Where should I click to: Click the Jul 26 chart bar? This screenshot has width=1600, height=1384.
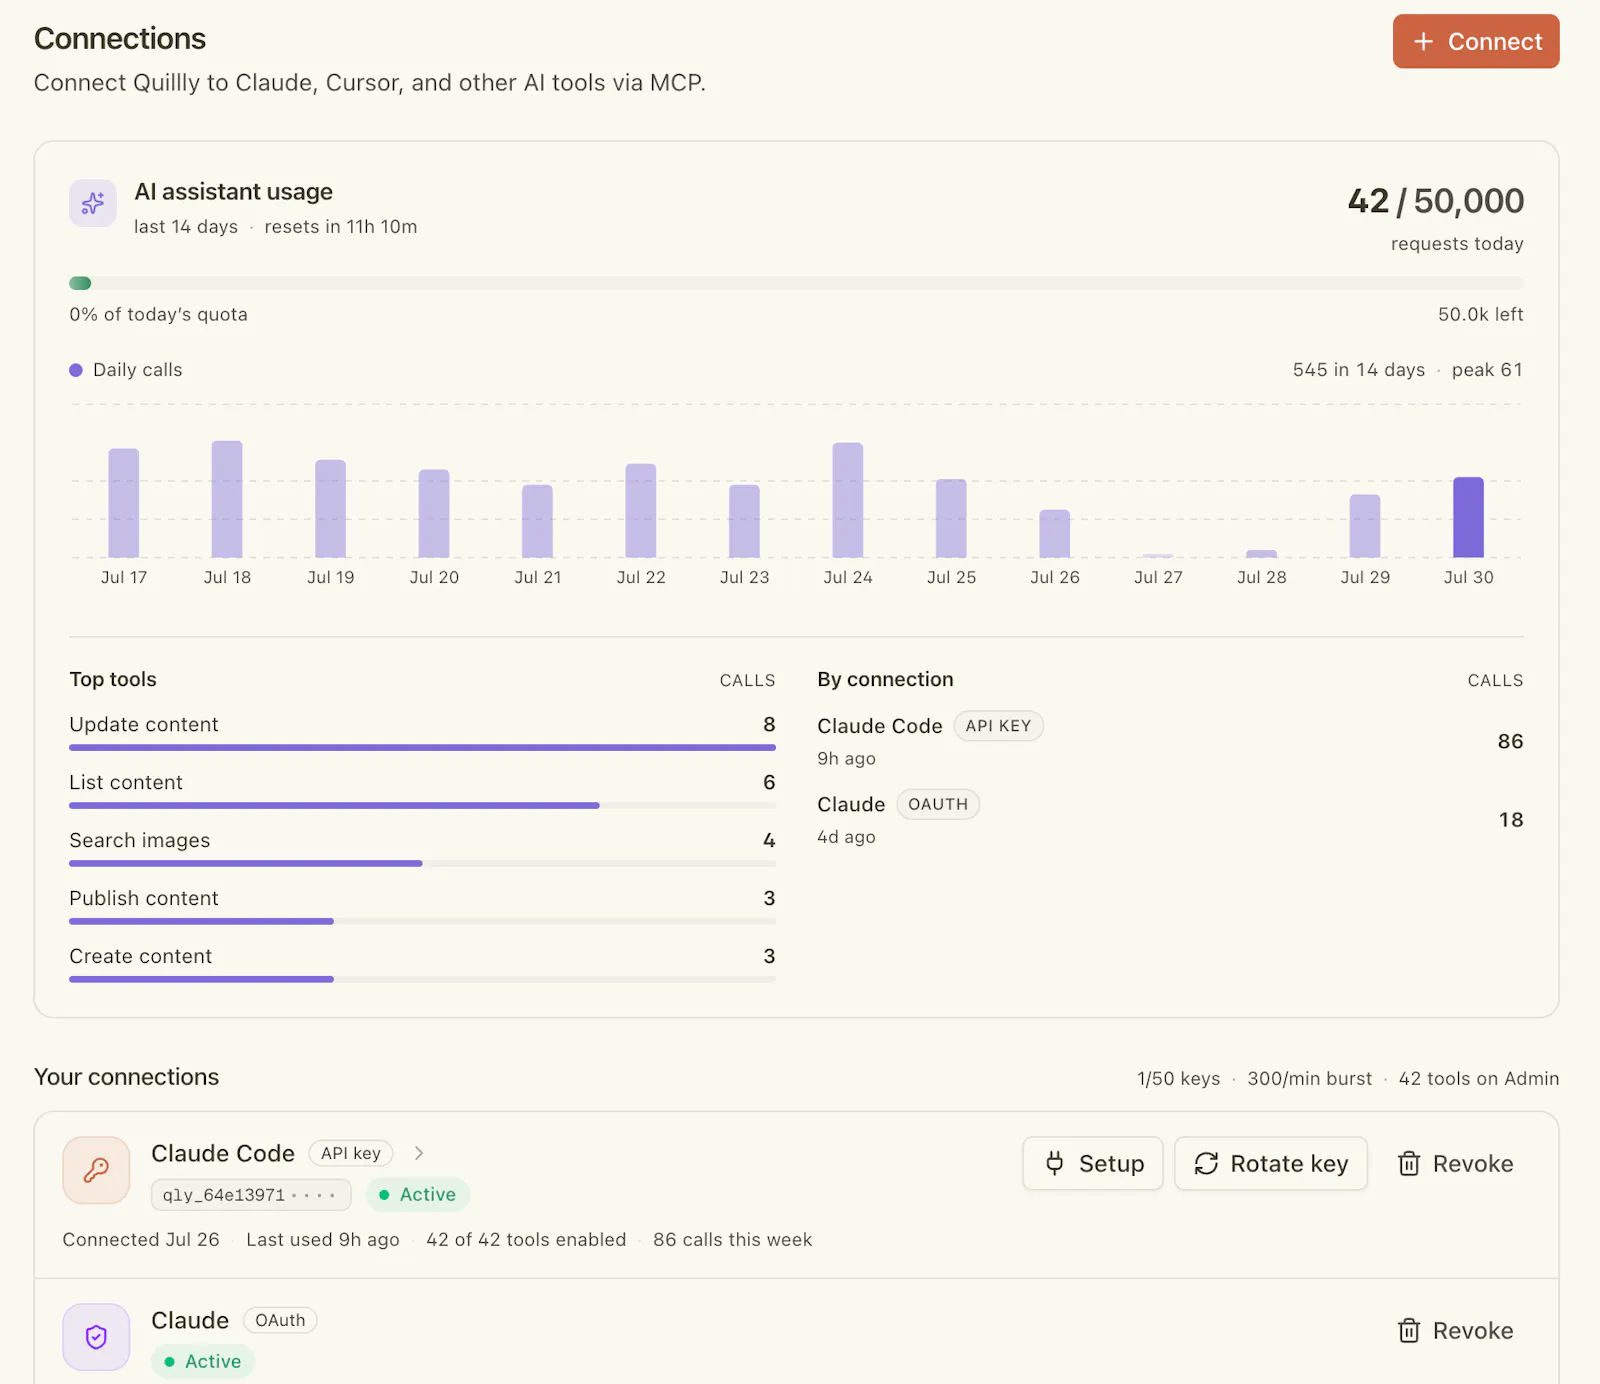click(x=1055, y=534)
